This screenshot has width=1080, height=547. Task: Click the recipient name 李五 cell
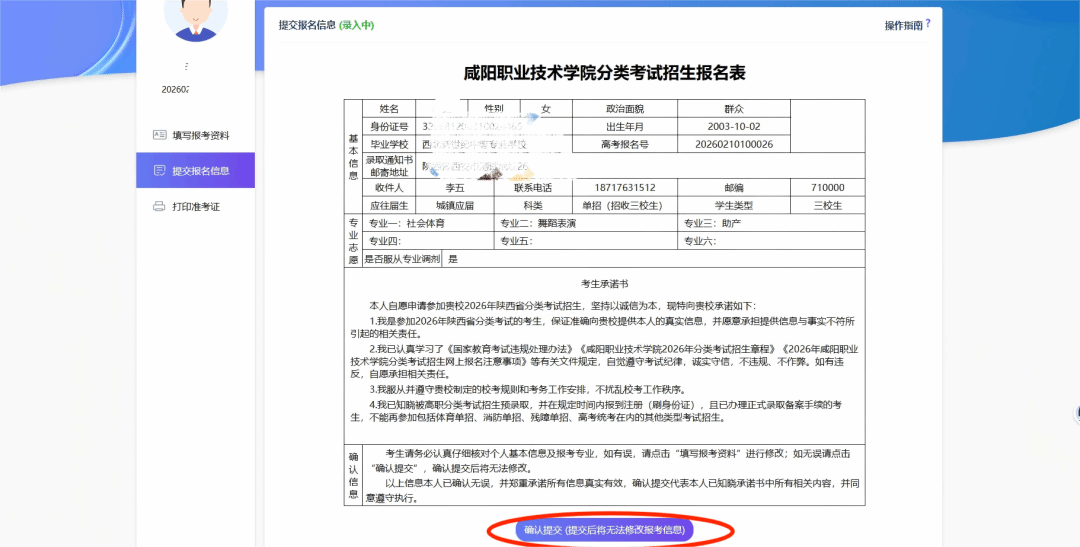click(x=455, y=188)
